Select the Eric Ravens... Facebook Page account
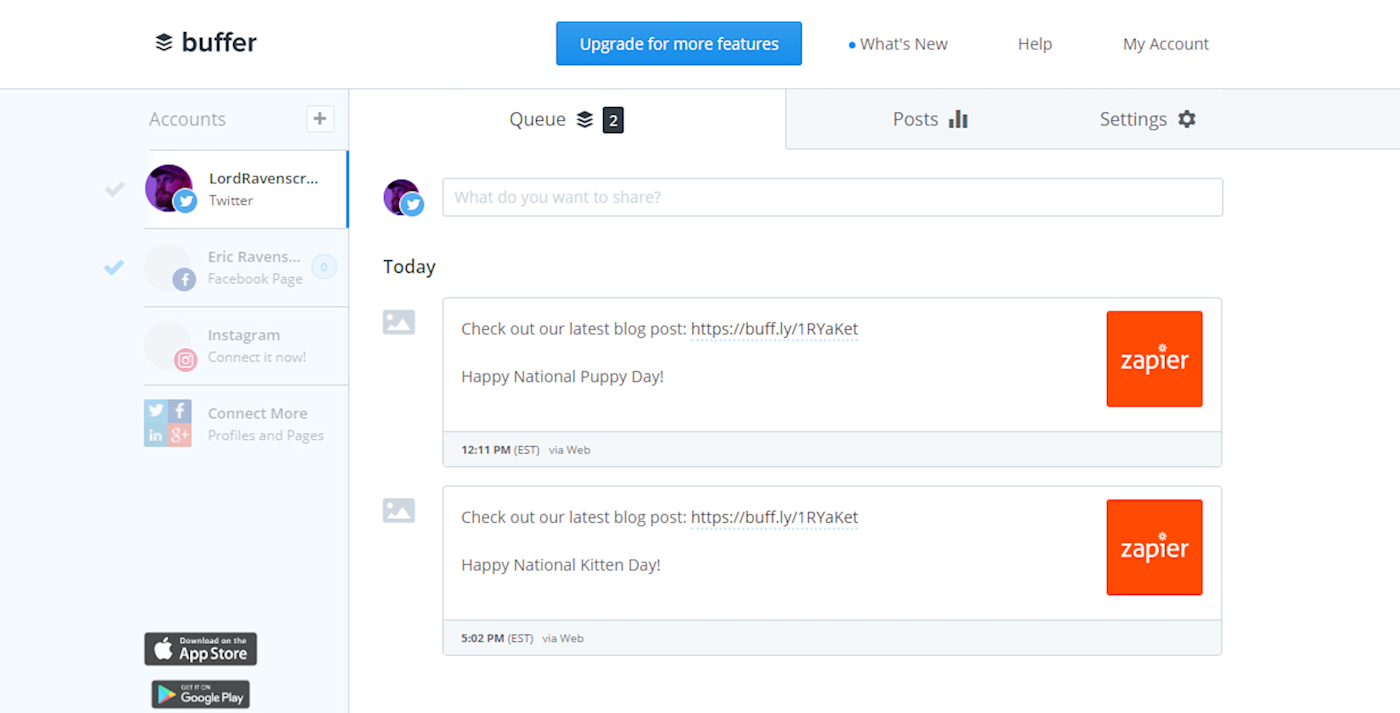1400x713 pixels. pyautogui.click(x=246, y=267)
